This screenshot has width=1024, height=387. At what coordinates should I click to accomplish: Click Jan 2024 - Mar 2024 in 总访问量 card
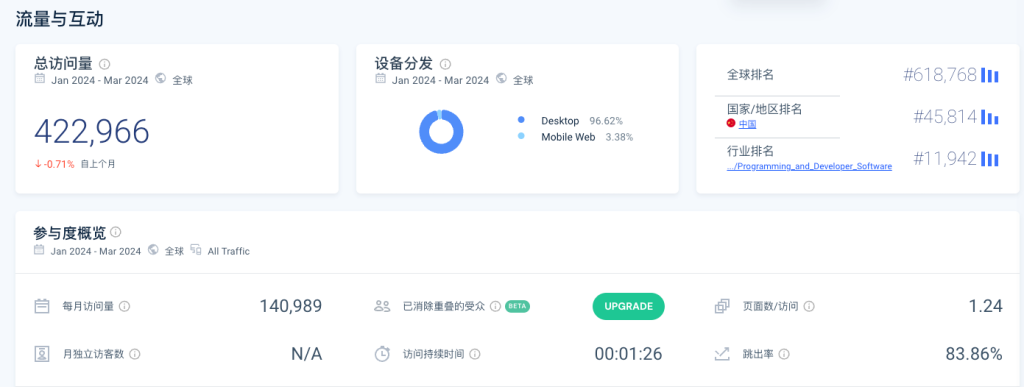100,80
